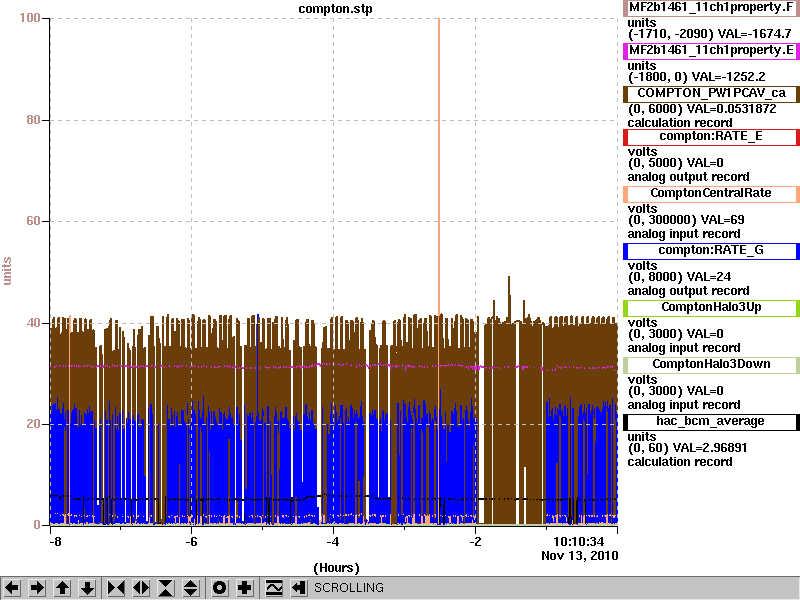Click the SCROLLING status label
Viewport: 800px width, 600px height.
pos(349,588)
